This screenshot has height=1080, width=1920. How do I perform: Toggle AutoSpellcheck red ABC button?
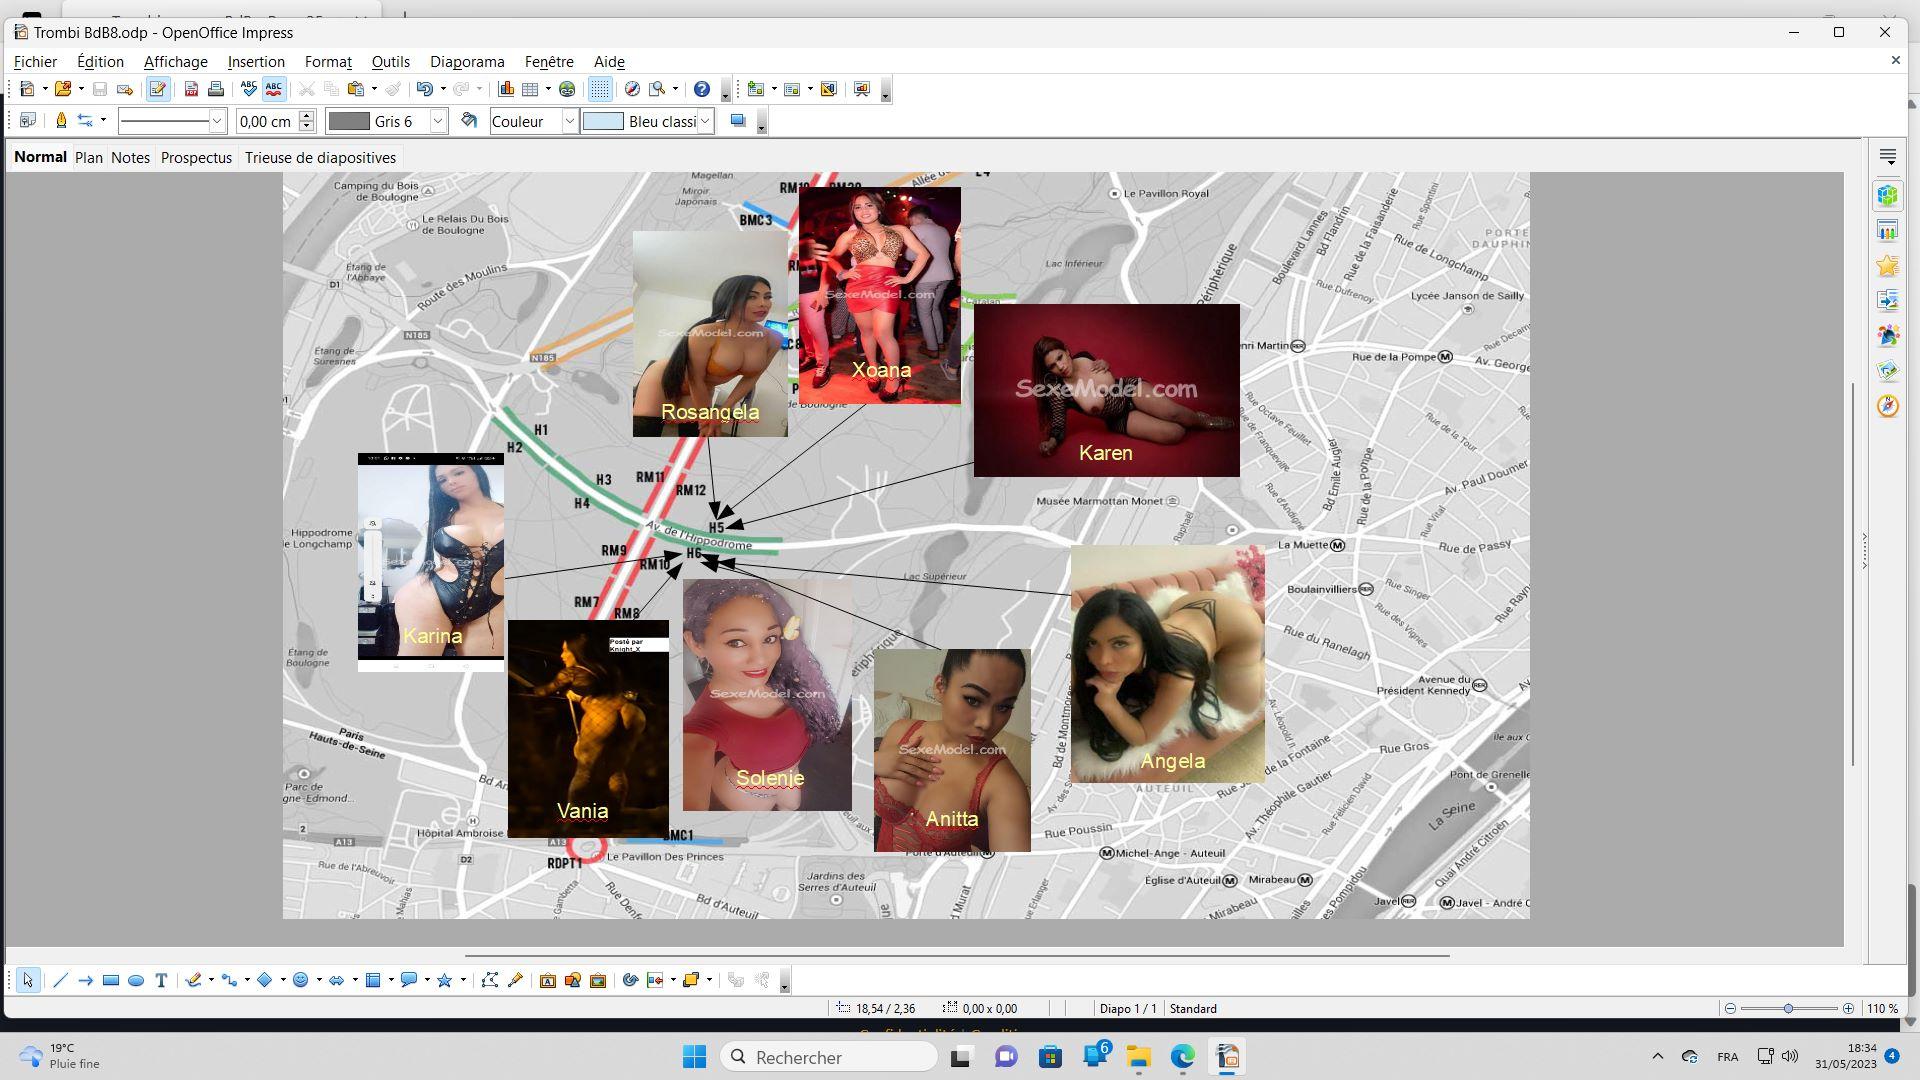273,89
